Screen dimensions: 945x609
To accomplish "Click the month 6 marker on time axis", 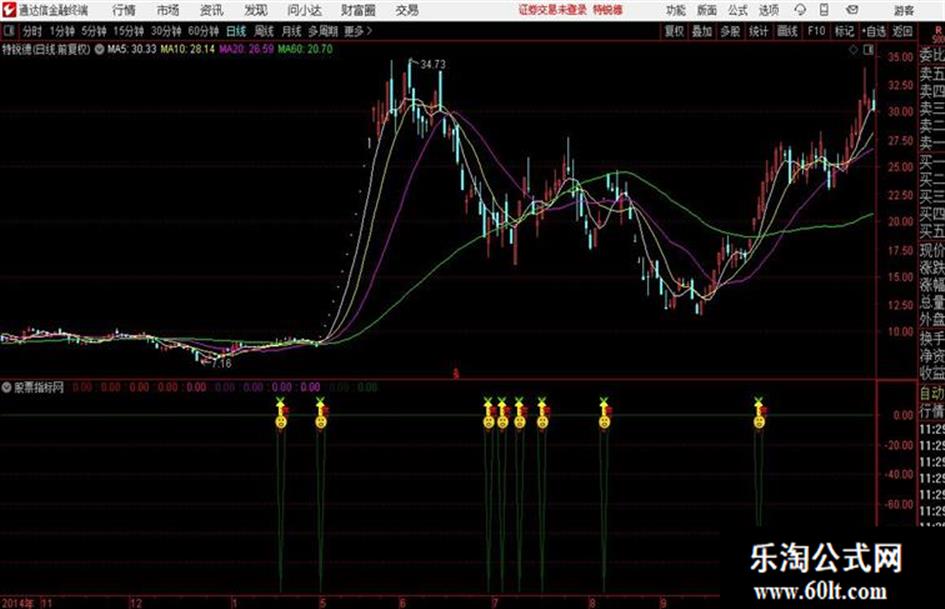I will tap(403, 603).
